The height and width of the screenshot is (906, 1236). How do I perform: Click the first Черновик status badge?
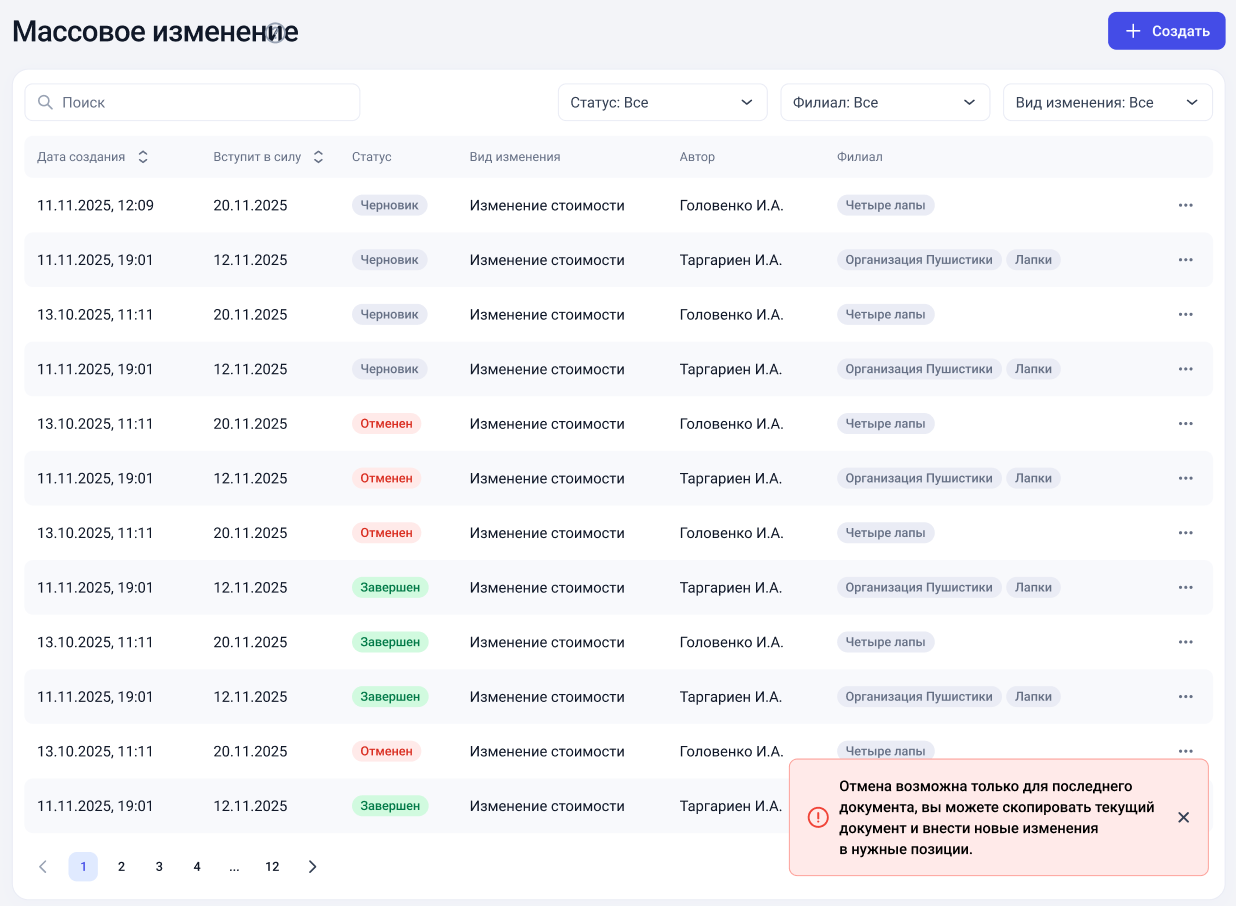[x=390, y=205]
